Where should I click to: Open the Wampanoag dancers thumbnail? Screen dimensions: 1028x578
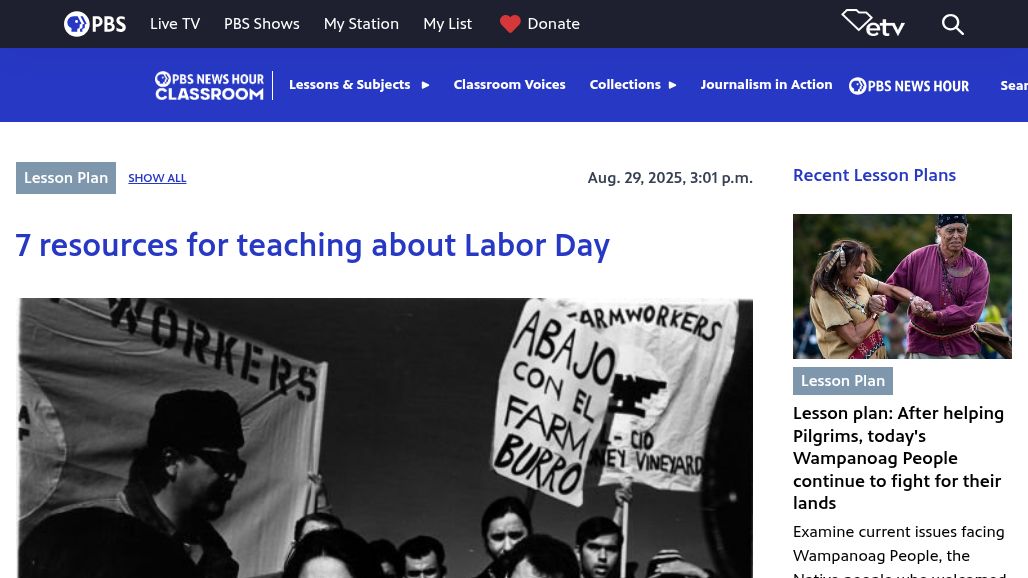click(902, 286)
